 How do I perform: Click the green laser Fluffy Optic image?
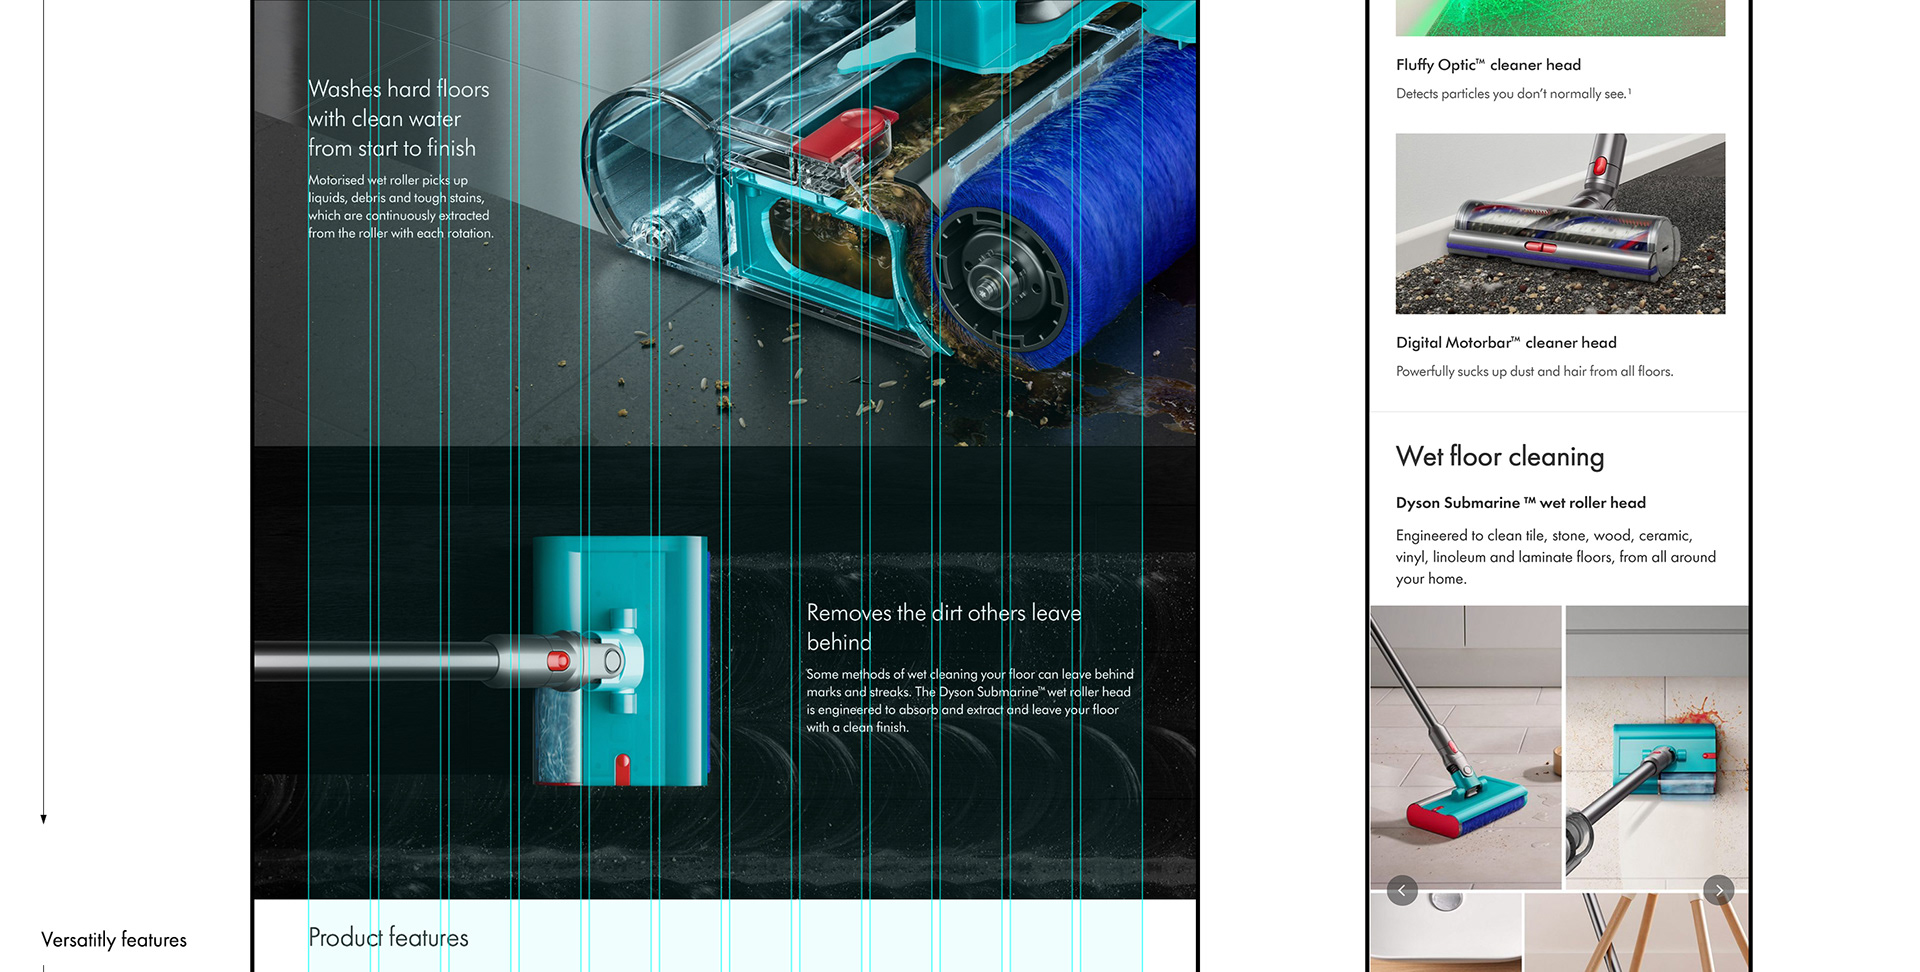point(1560,18)
